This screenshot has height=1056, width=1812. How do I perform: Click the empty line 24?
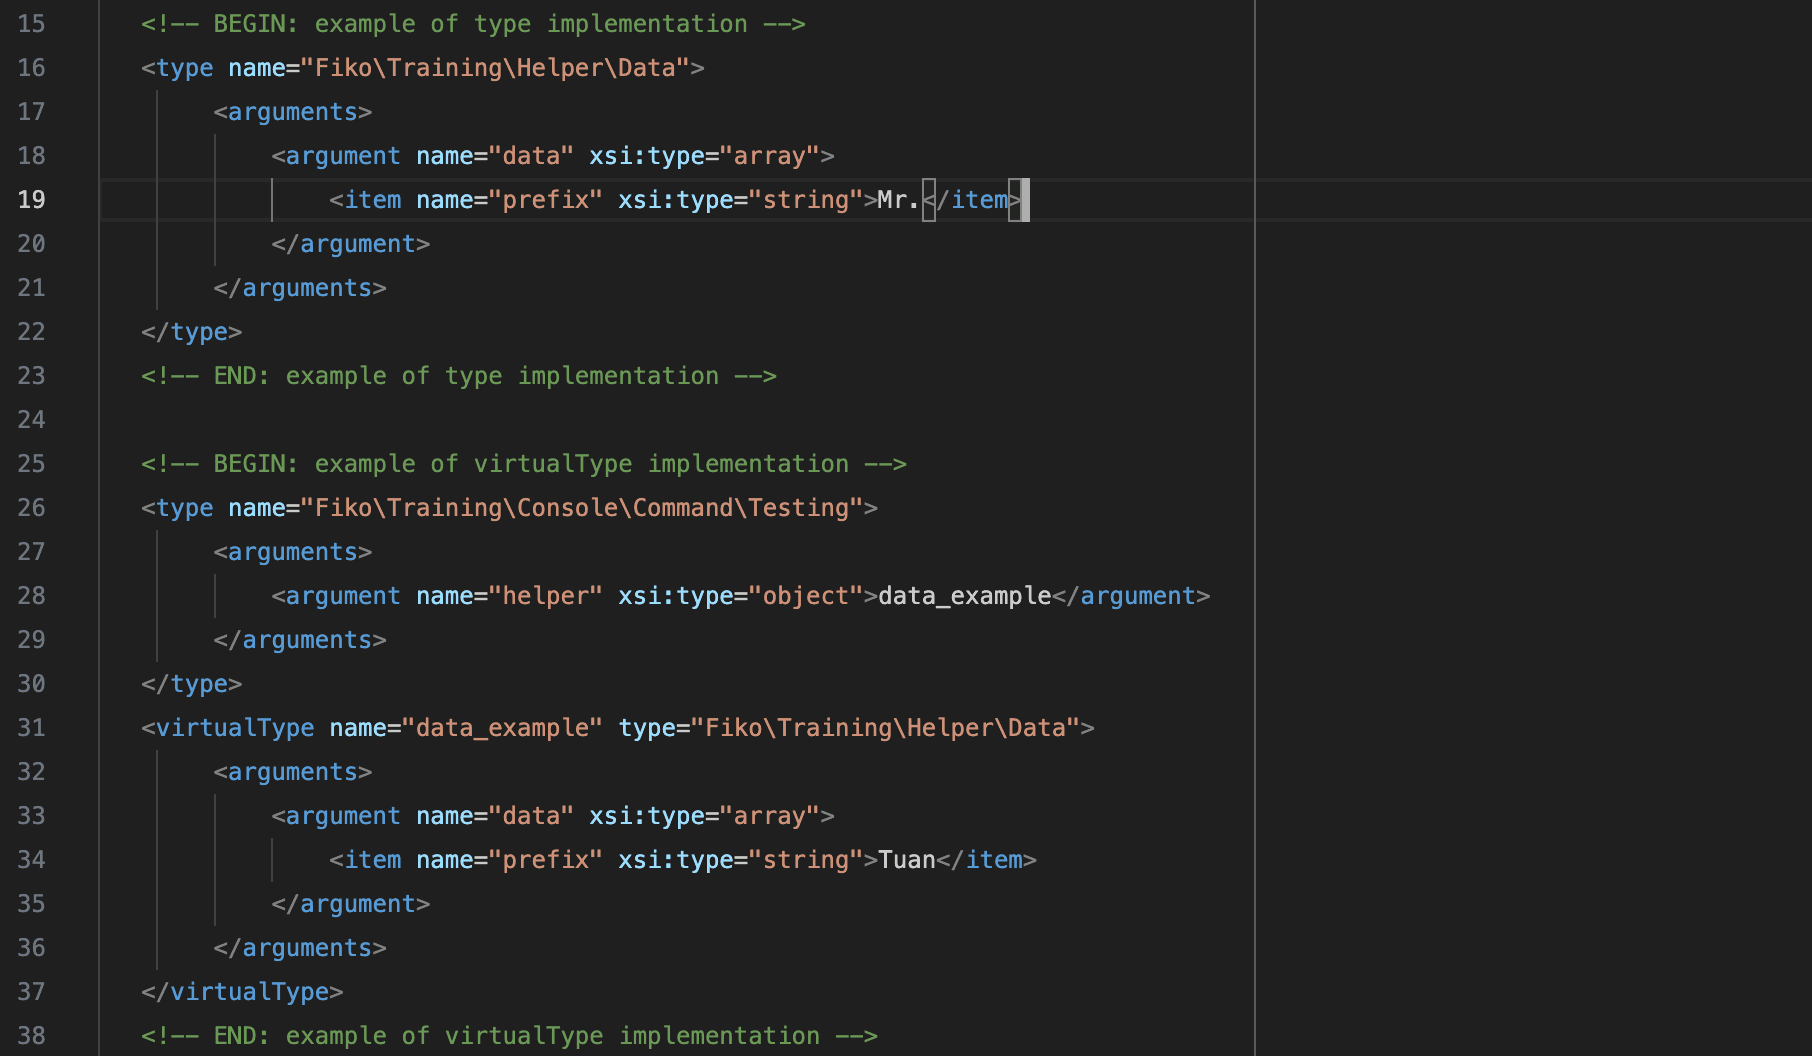(x=300, y=419)
